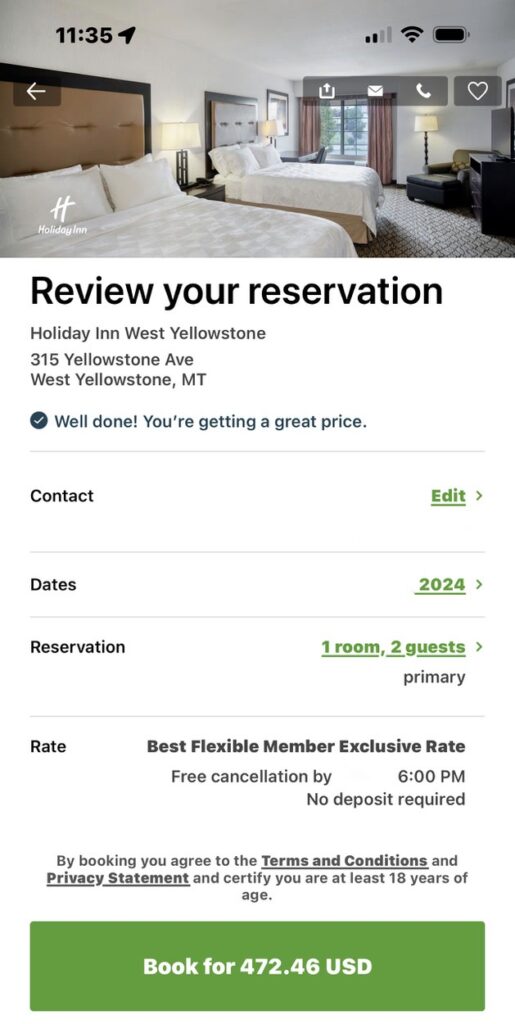The height and width of the screenshot is (1024, 515).
Task: Open the 2024 dates link
Action: pos(441,584)
